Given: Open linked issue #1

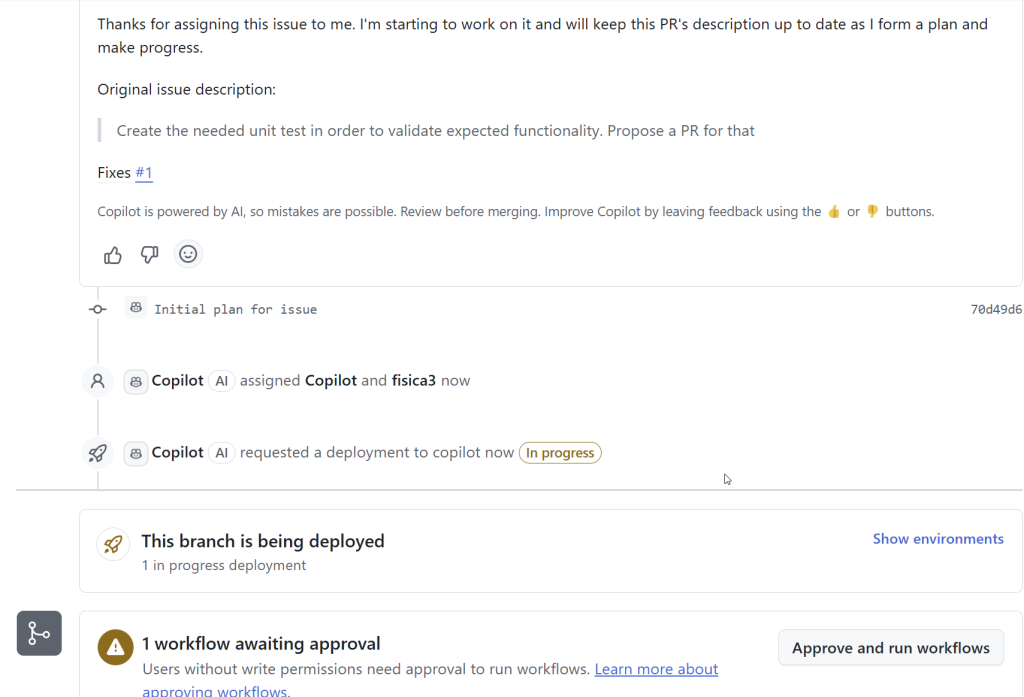Looking at the screenshot, I should click(x=144, y=173).
